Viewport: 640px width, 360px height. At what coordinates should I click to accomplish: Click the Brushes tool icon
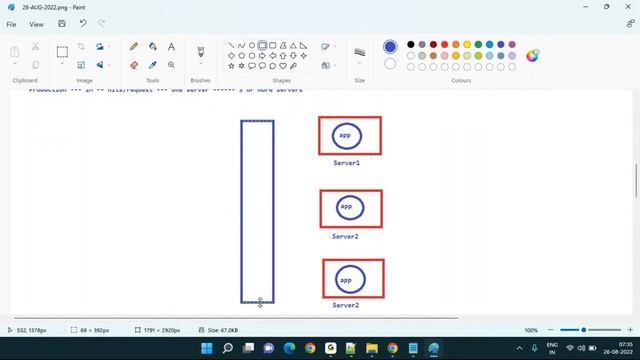(x=200, y=51)
